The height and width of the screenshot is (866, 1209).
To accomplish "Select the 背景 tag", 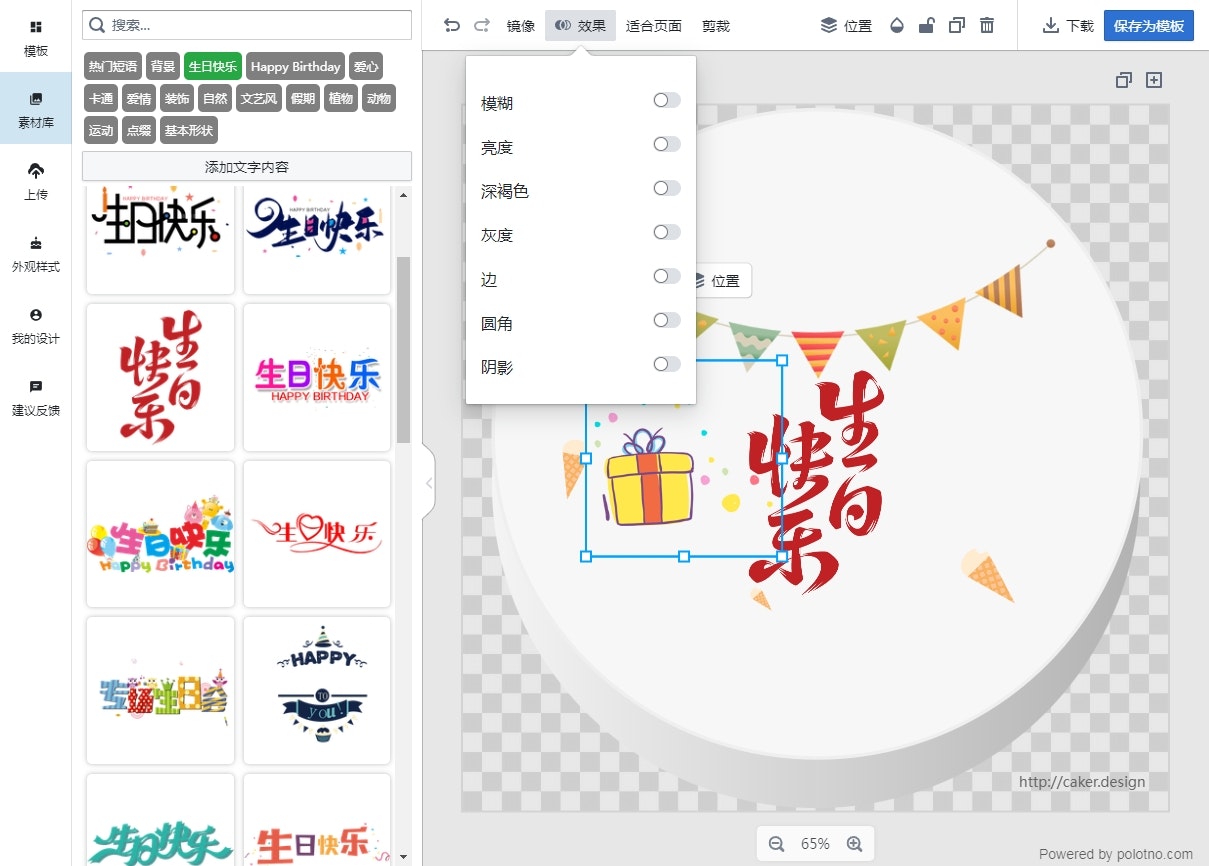I will [x=163, y=67].
